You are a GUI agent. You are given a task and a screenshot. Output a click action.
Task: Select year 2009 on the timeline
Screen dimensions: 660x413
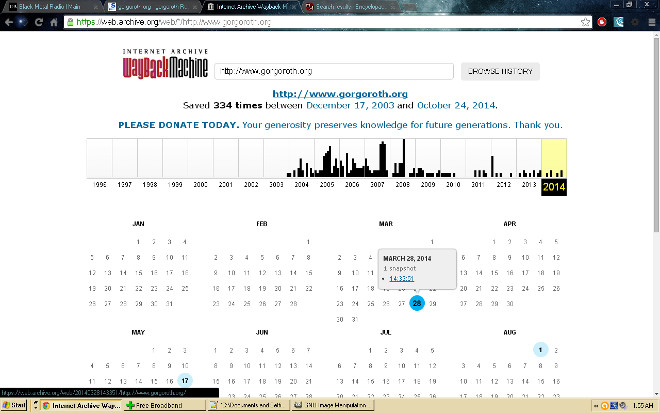428,184
